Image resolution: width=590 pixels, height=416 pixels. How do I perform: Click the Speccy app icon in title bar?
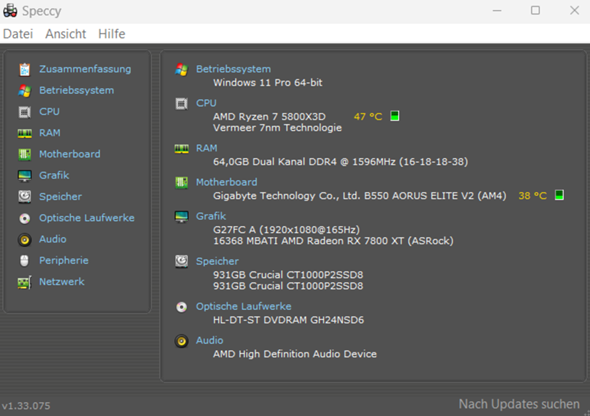(x=10, y=11)
